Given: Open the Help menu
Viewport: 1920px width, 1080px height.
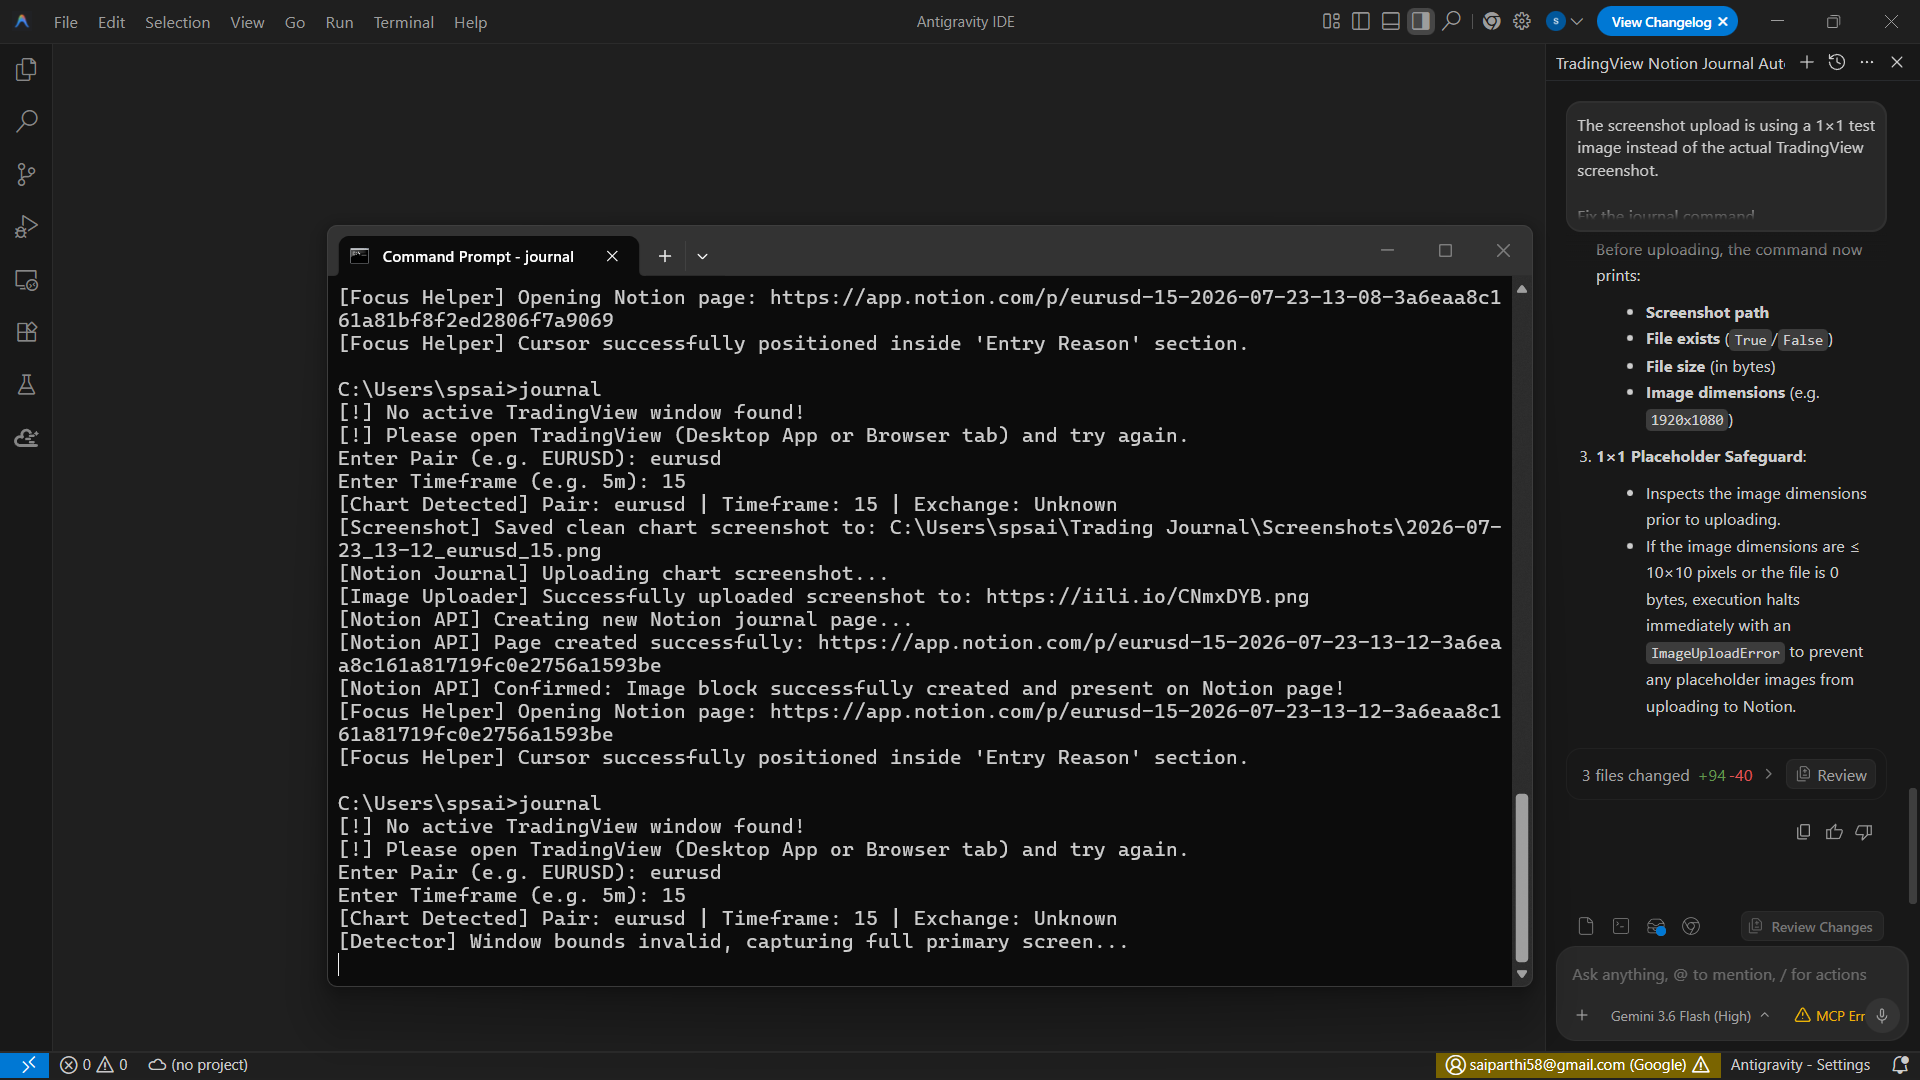Looking at the screenshot, I should coord(470,22).
